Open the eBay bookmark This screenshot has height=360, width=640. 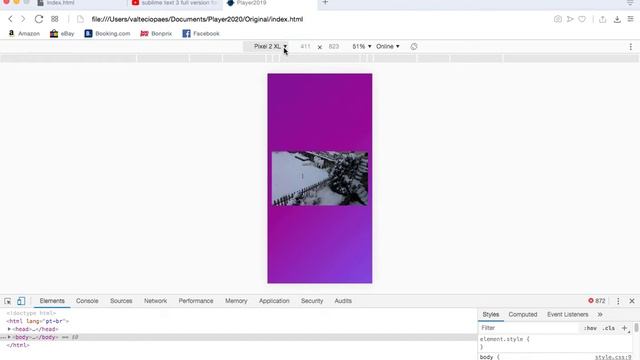pos(62,33)
